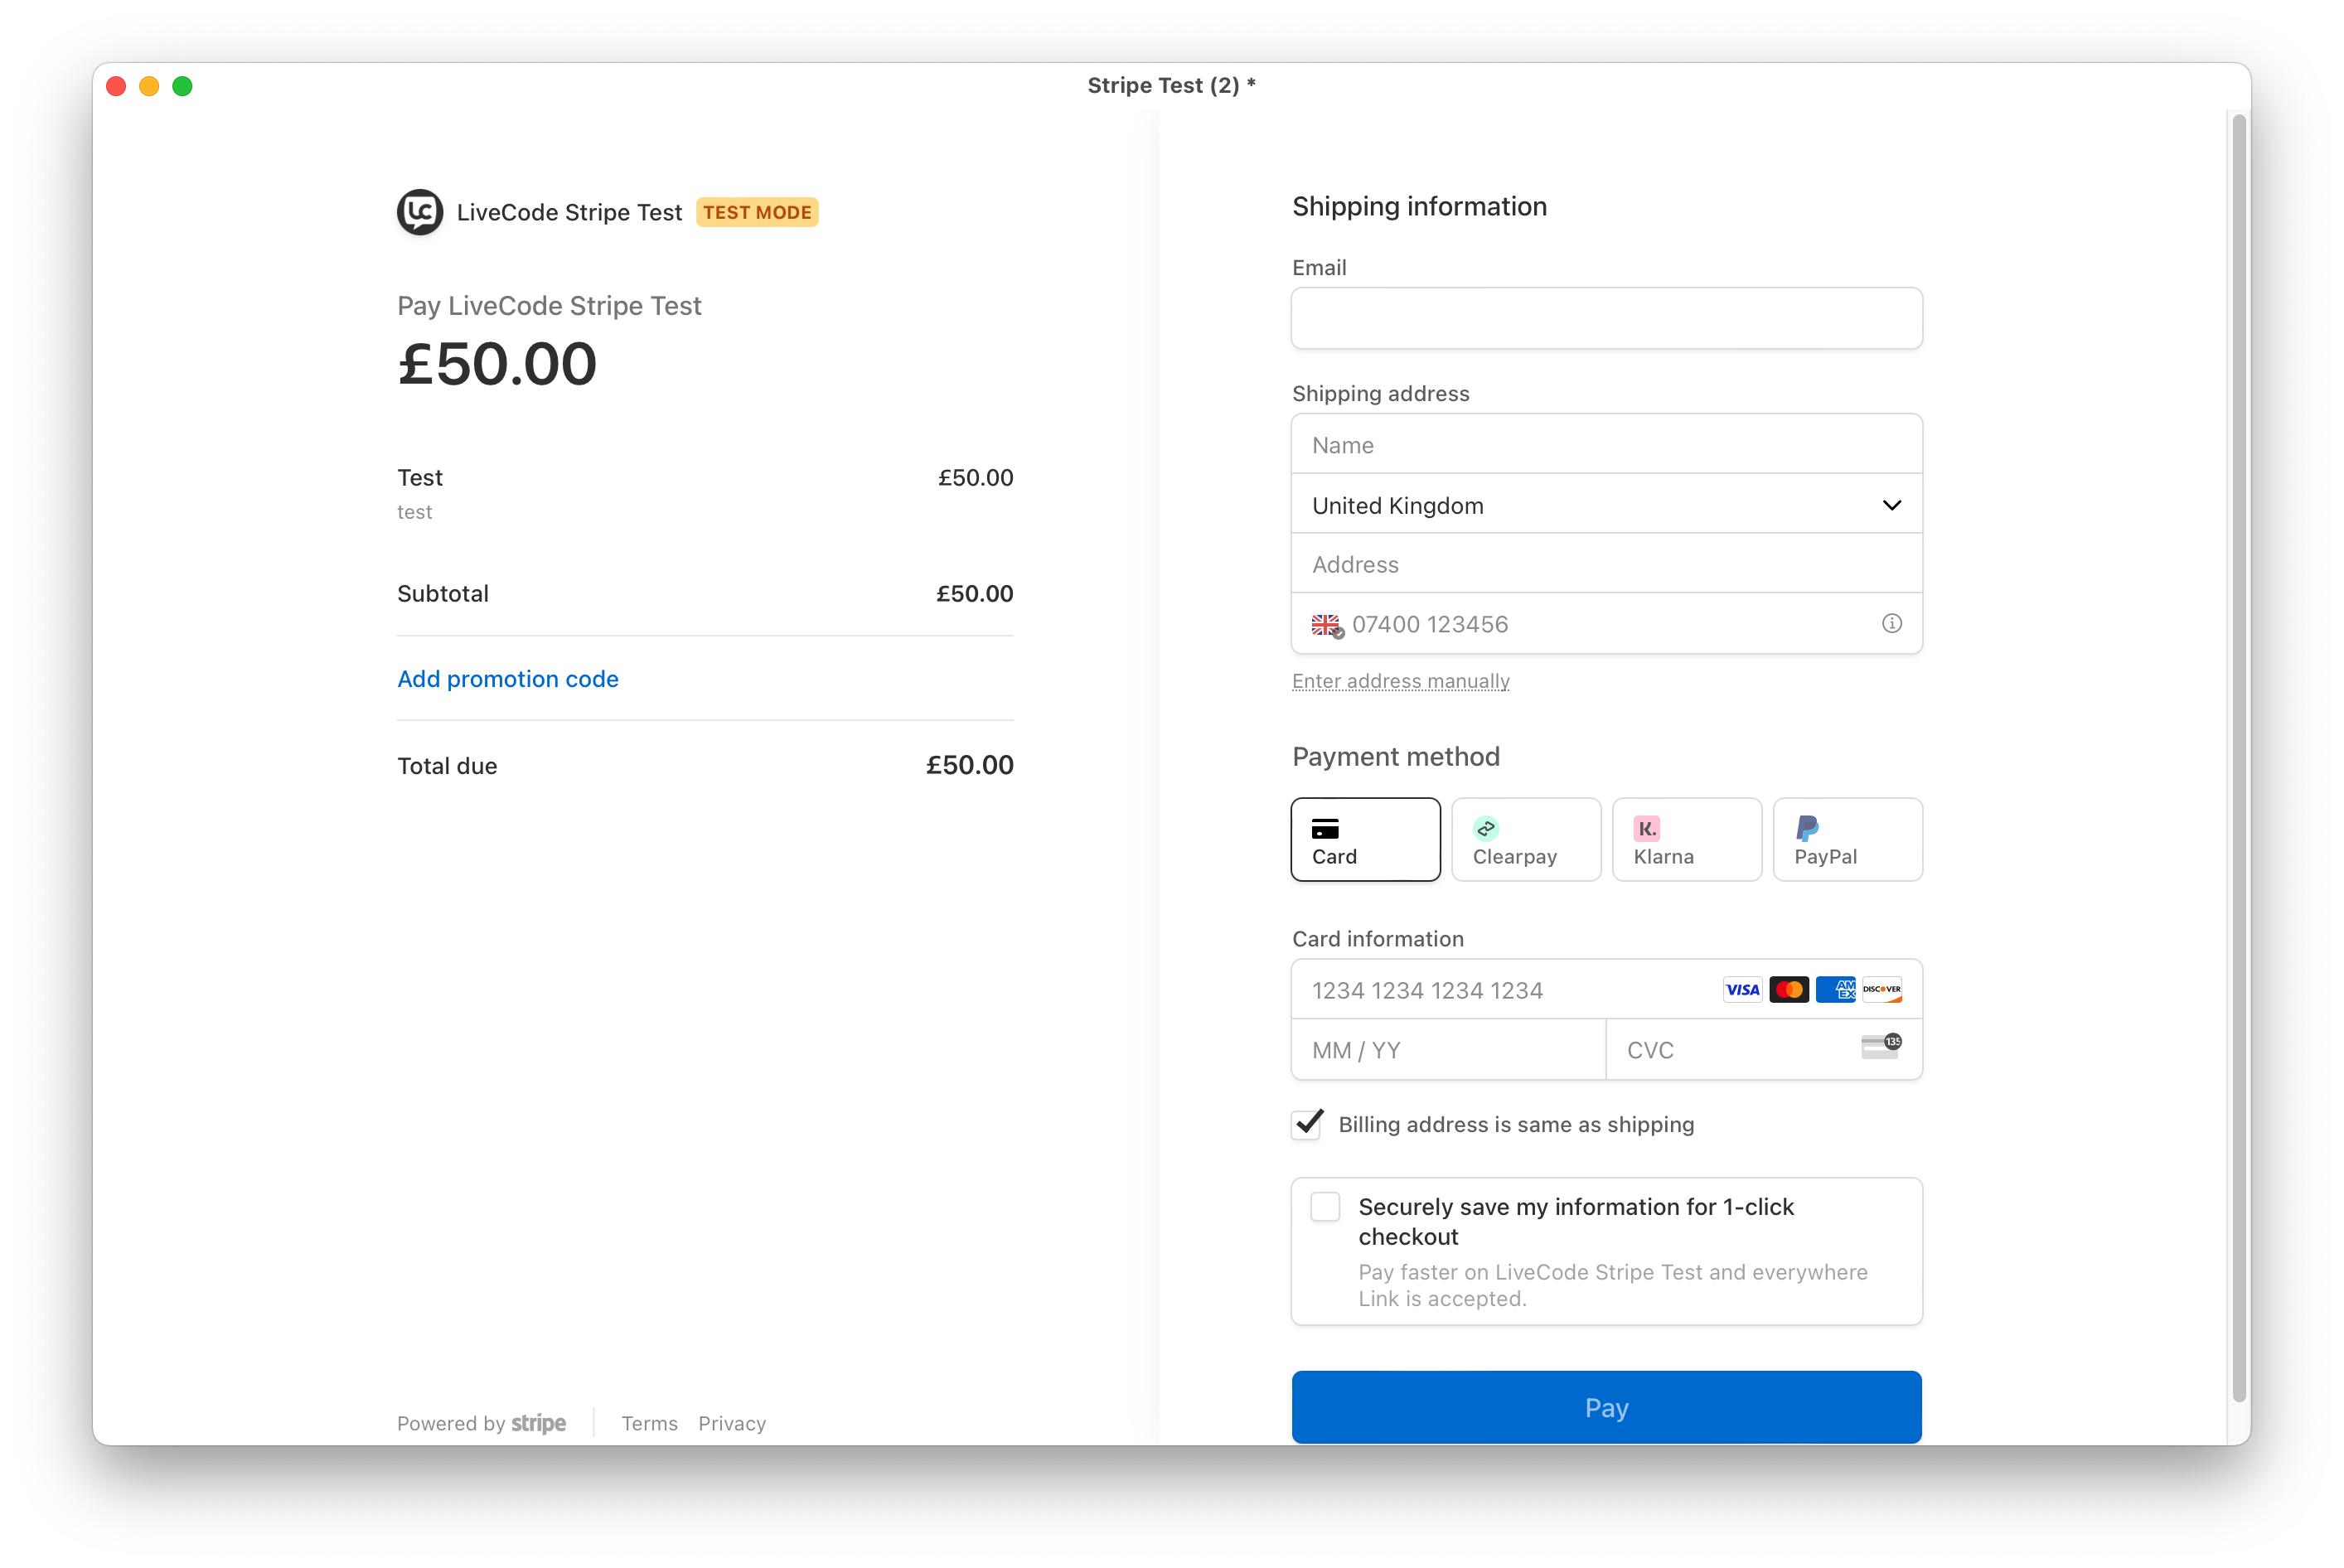
Task: Uncheck Billing address is same as shipping
Action: click(1307, 1125)
